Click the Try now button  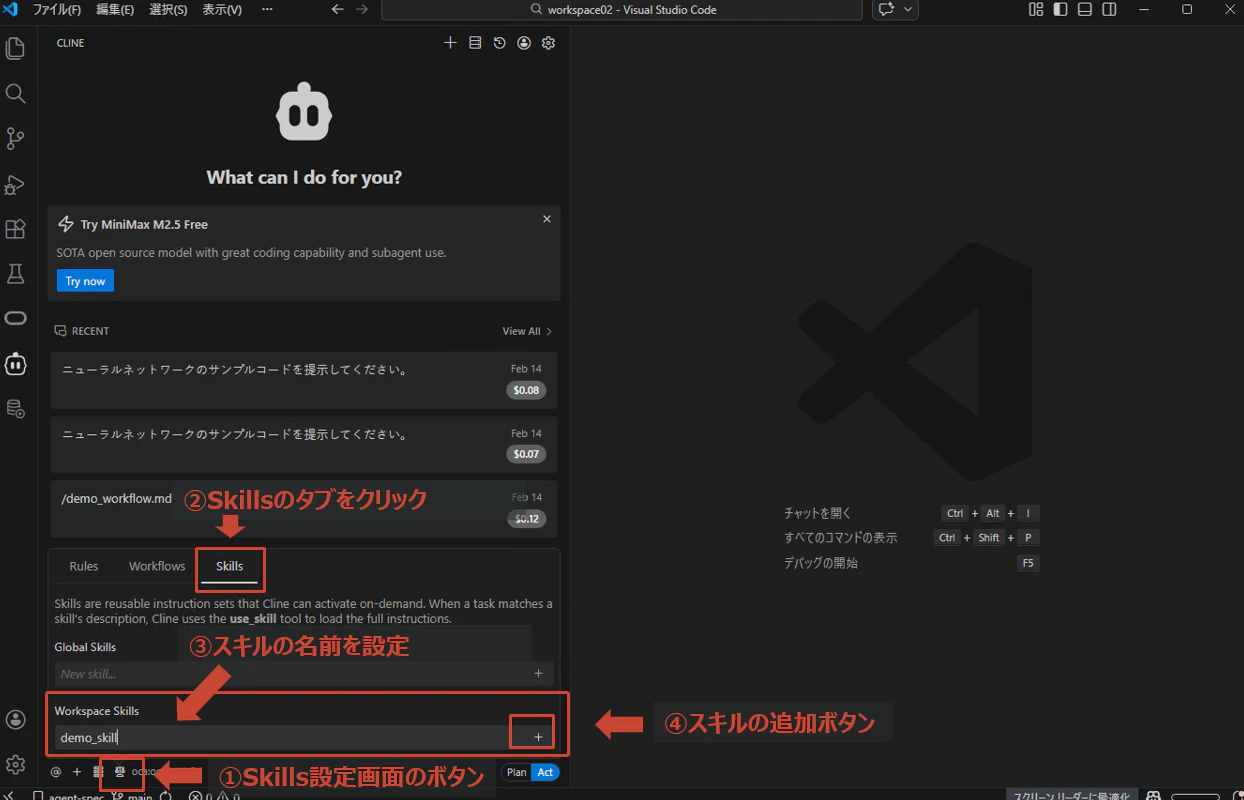pyautogui.click(x=85, y=281)
